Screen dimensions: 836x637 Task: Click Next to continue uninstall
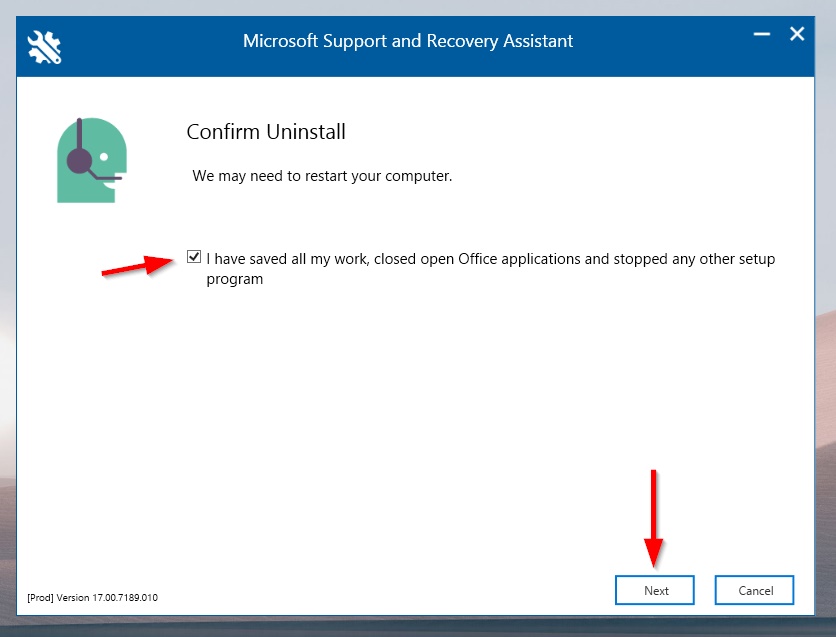[654, 590]
